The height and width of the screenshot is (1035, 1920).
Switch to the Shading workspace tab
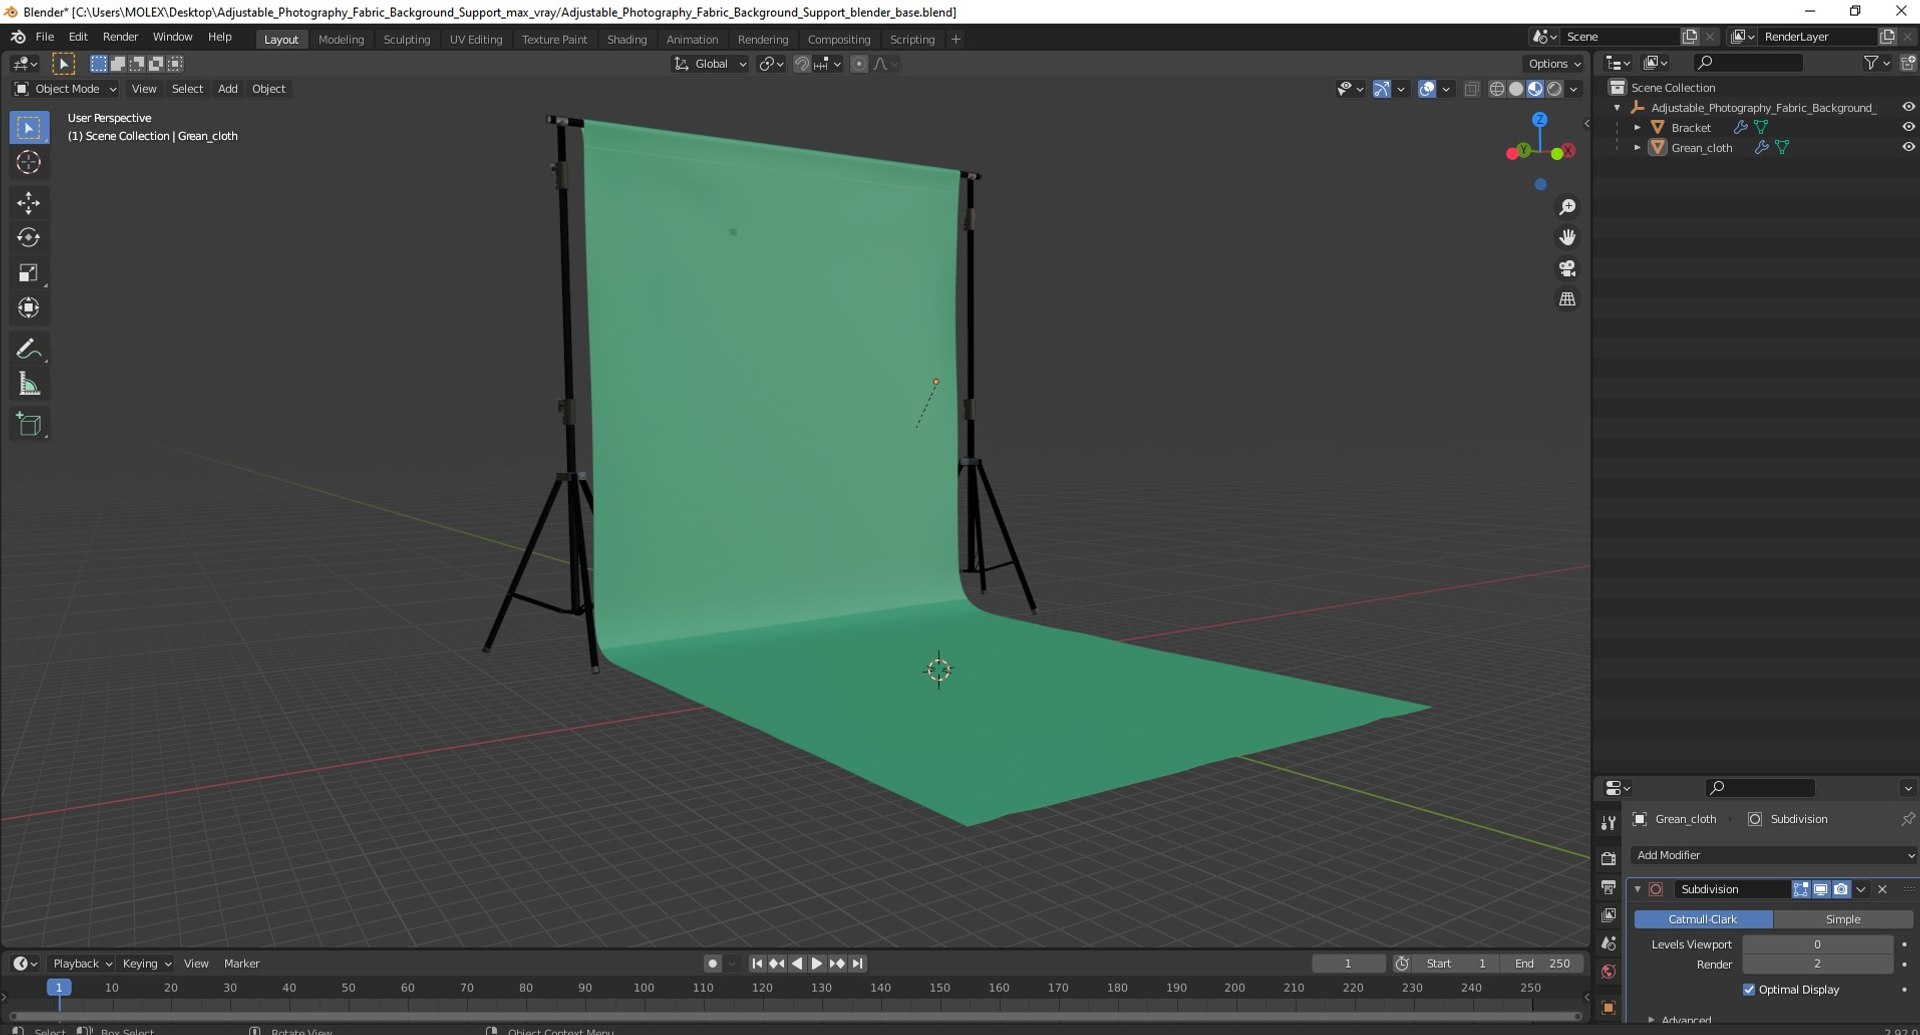tap(627, 40)
